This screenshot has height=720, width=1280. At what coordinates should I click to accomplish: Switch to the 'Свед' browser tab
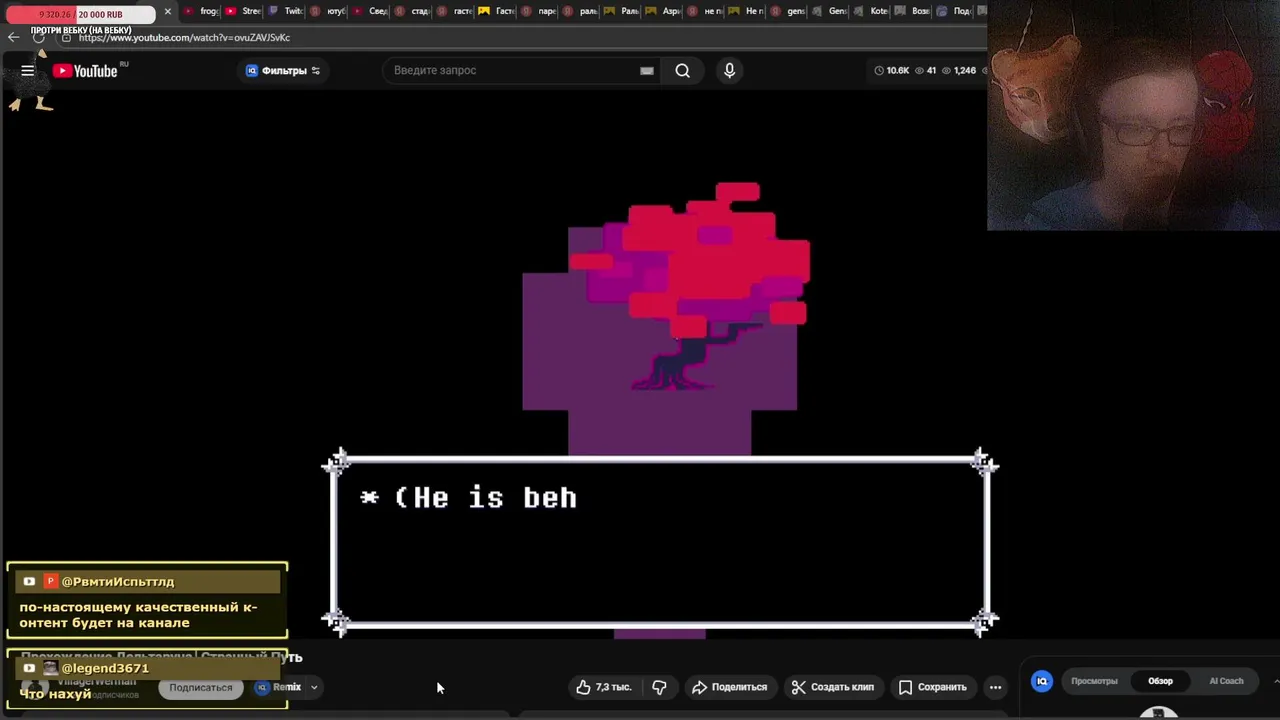[x=370, y=11]
